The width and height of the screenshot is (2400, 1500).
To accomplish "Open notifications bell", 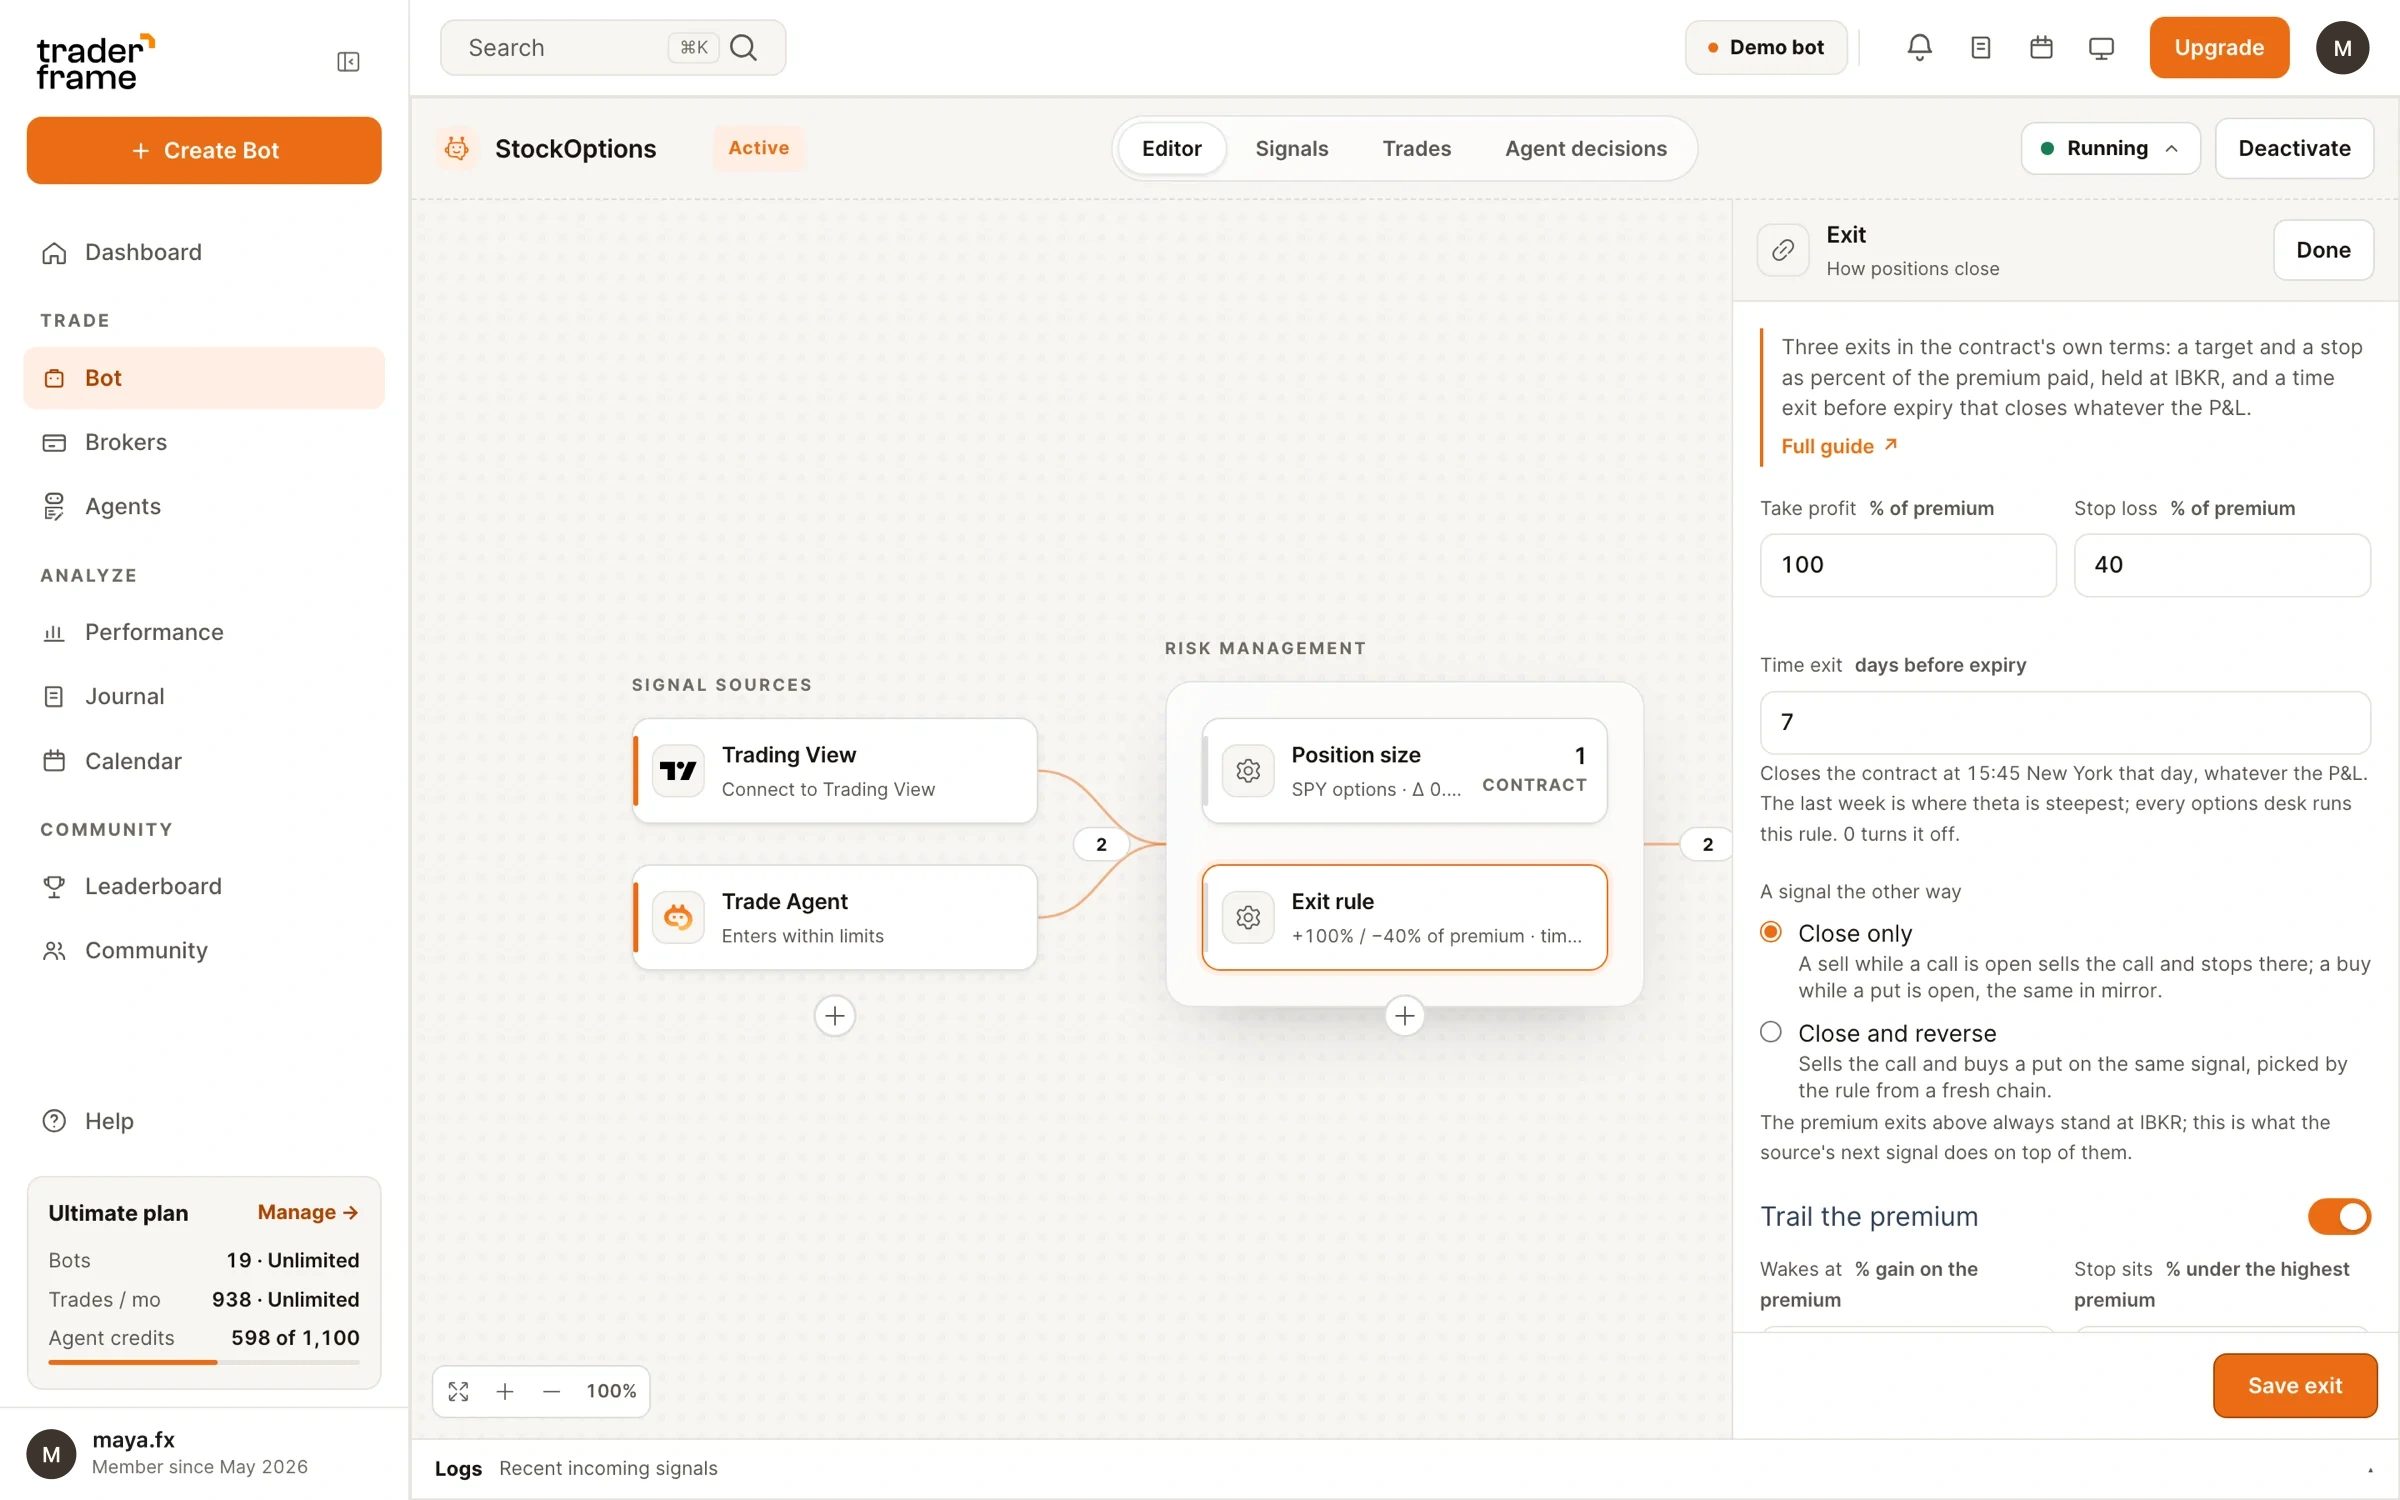I will point(1919,47).
